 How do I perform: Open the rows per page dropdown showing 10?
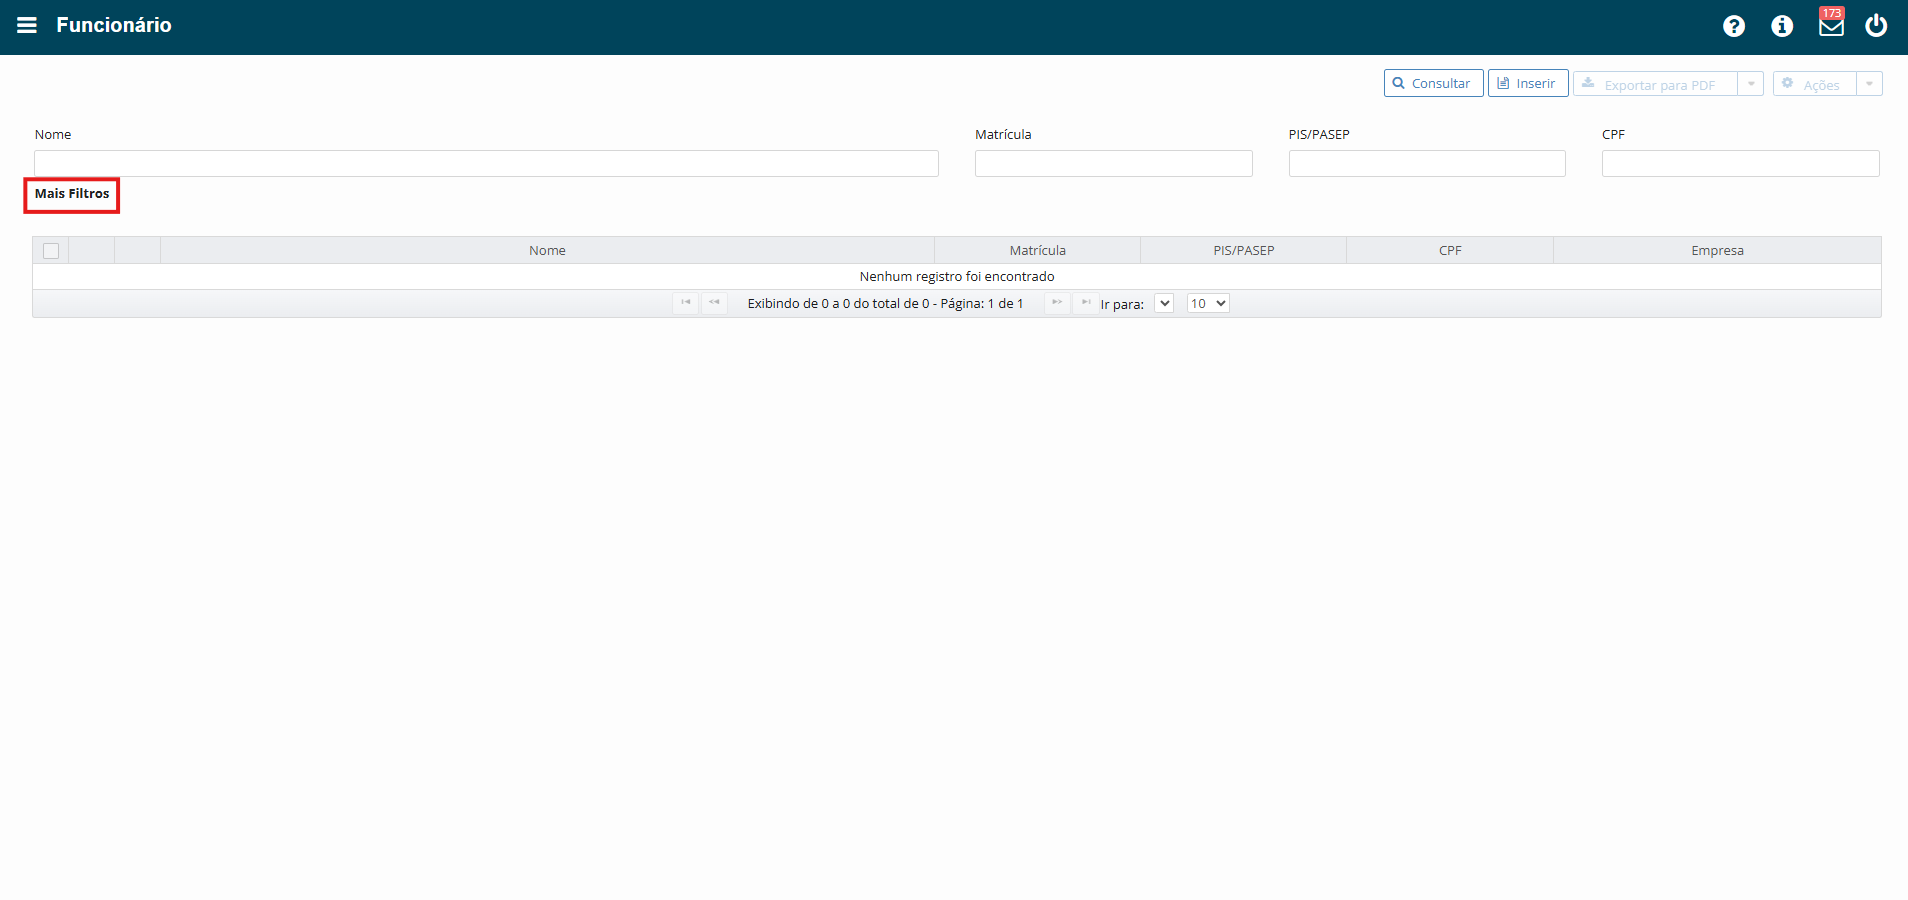[x=1208, y=303]
